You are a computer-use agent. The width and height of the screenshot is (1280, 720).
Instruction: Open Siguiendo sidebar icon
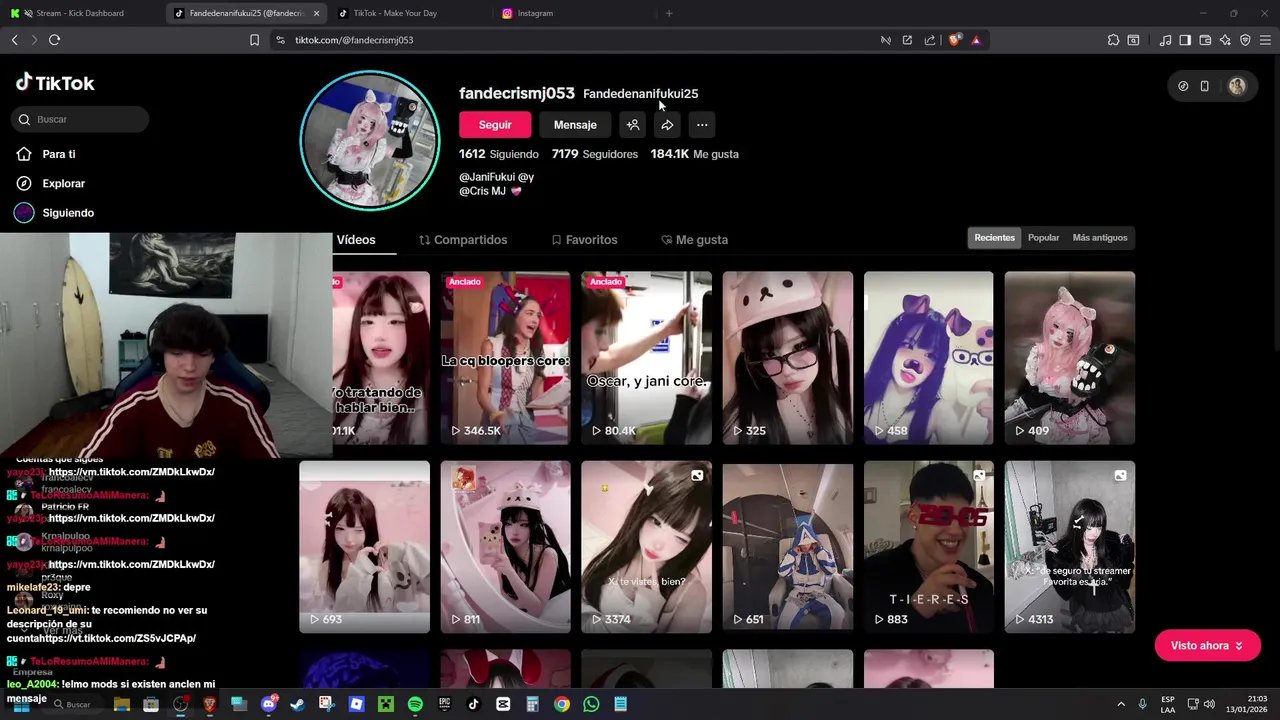tap(24, 212)
